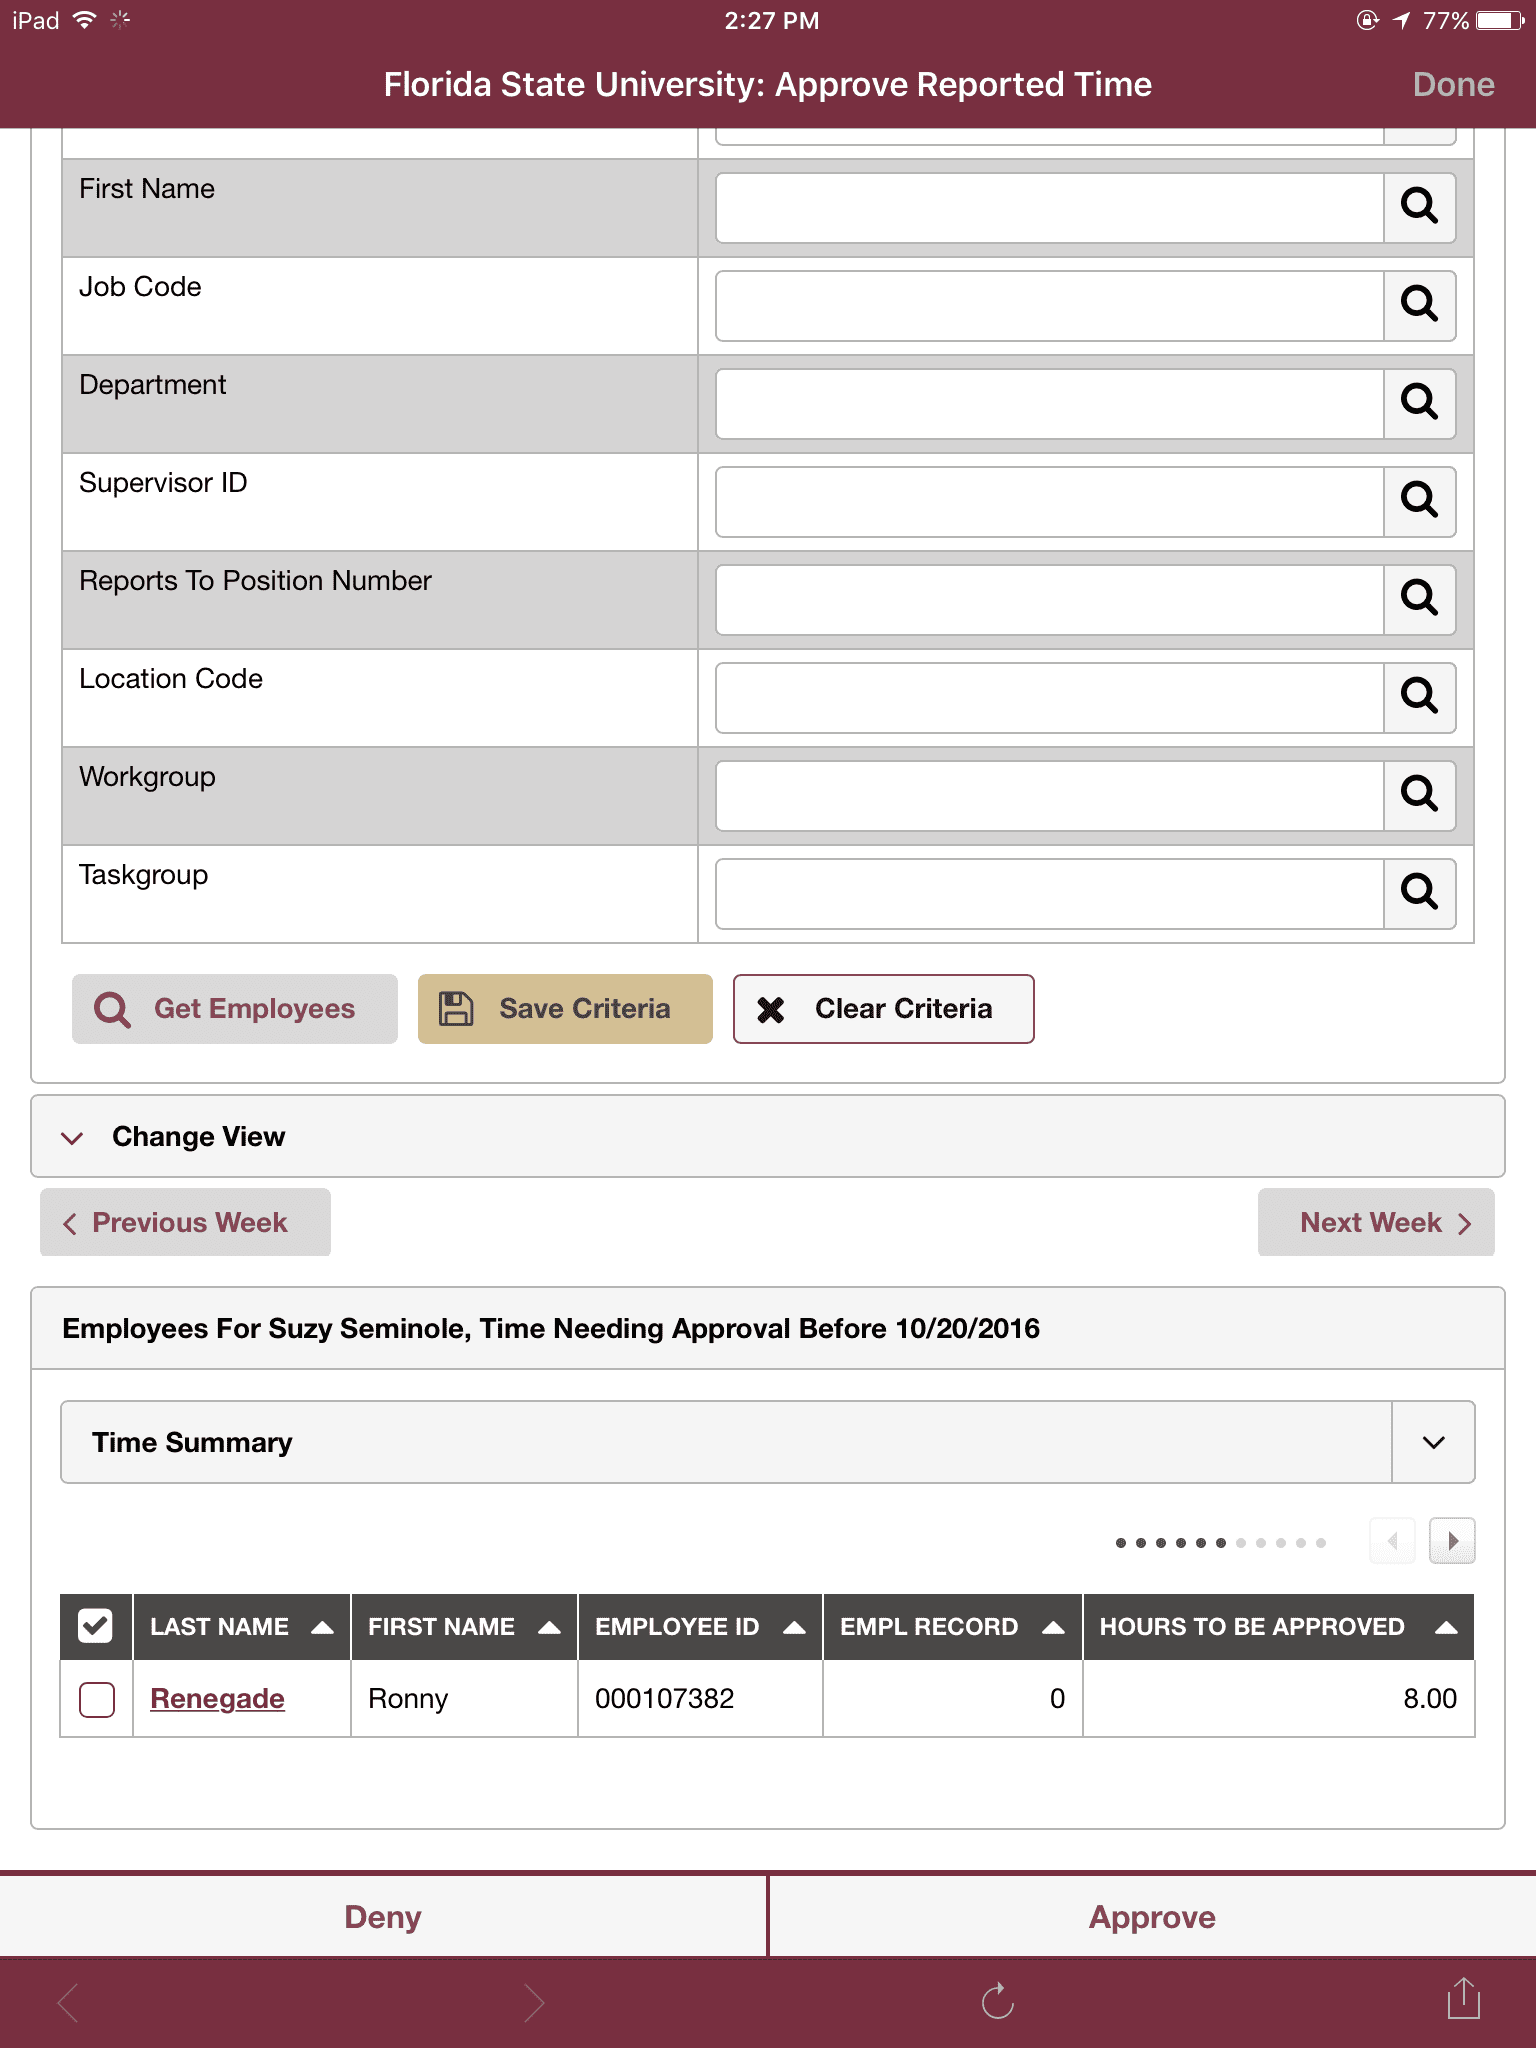1536x2048 pixels.
Task: Expand the Change View section
Action: point(768,1137)
